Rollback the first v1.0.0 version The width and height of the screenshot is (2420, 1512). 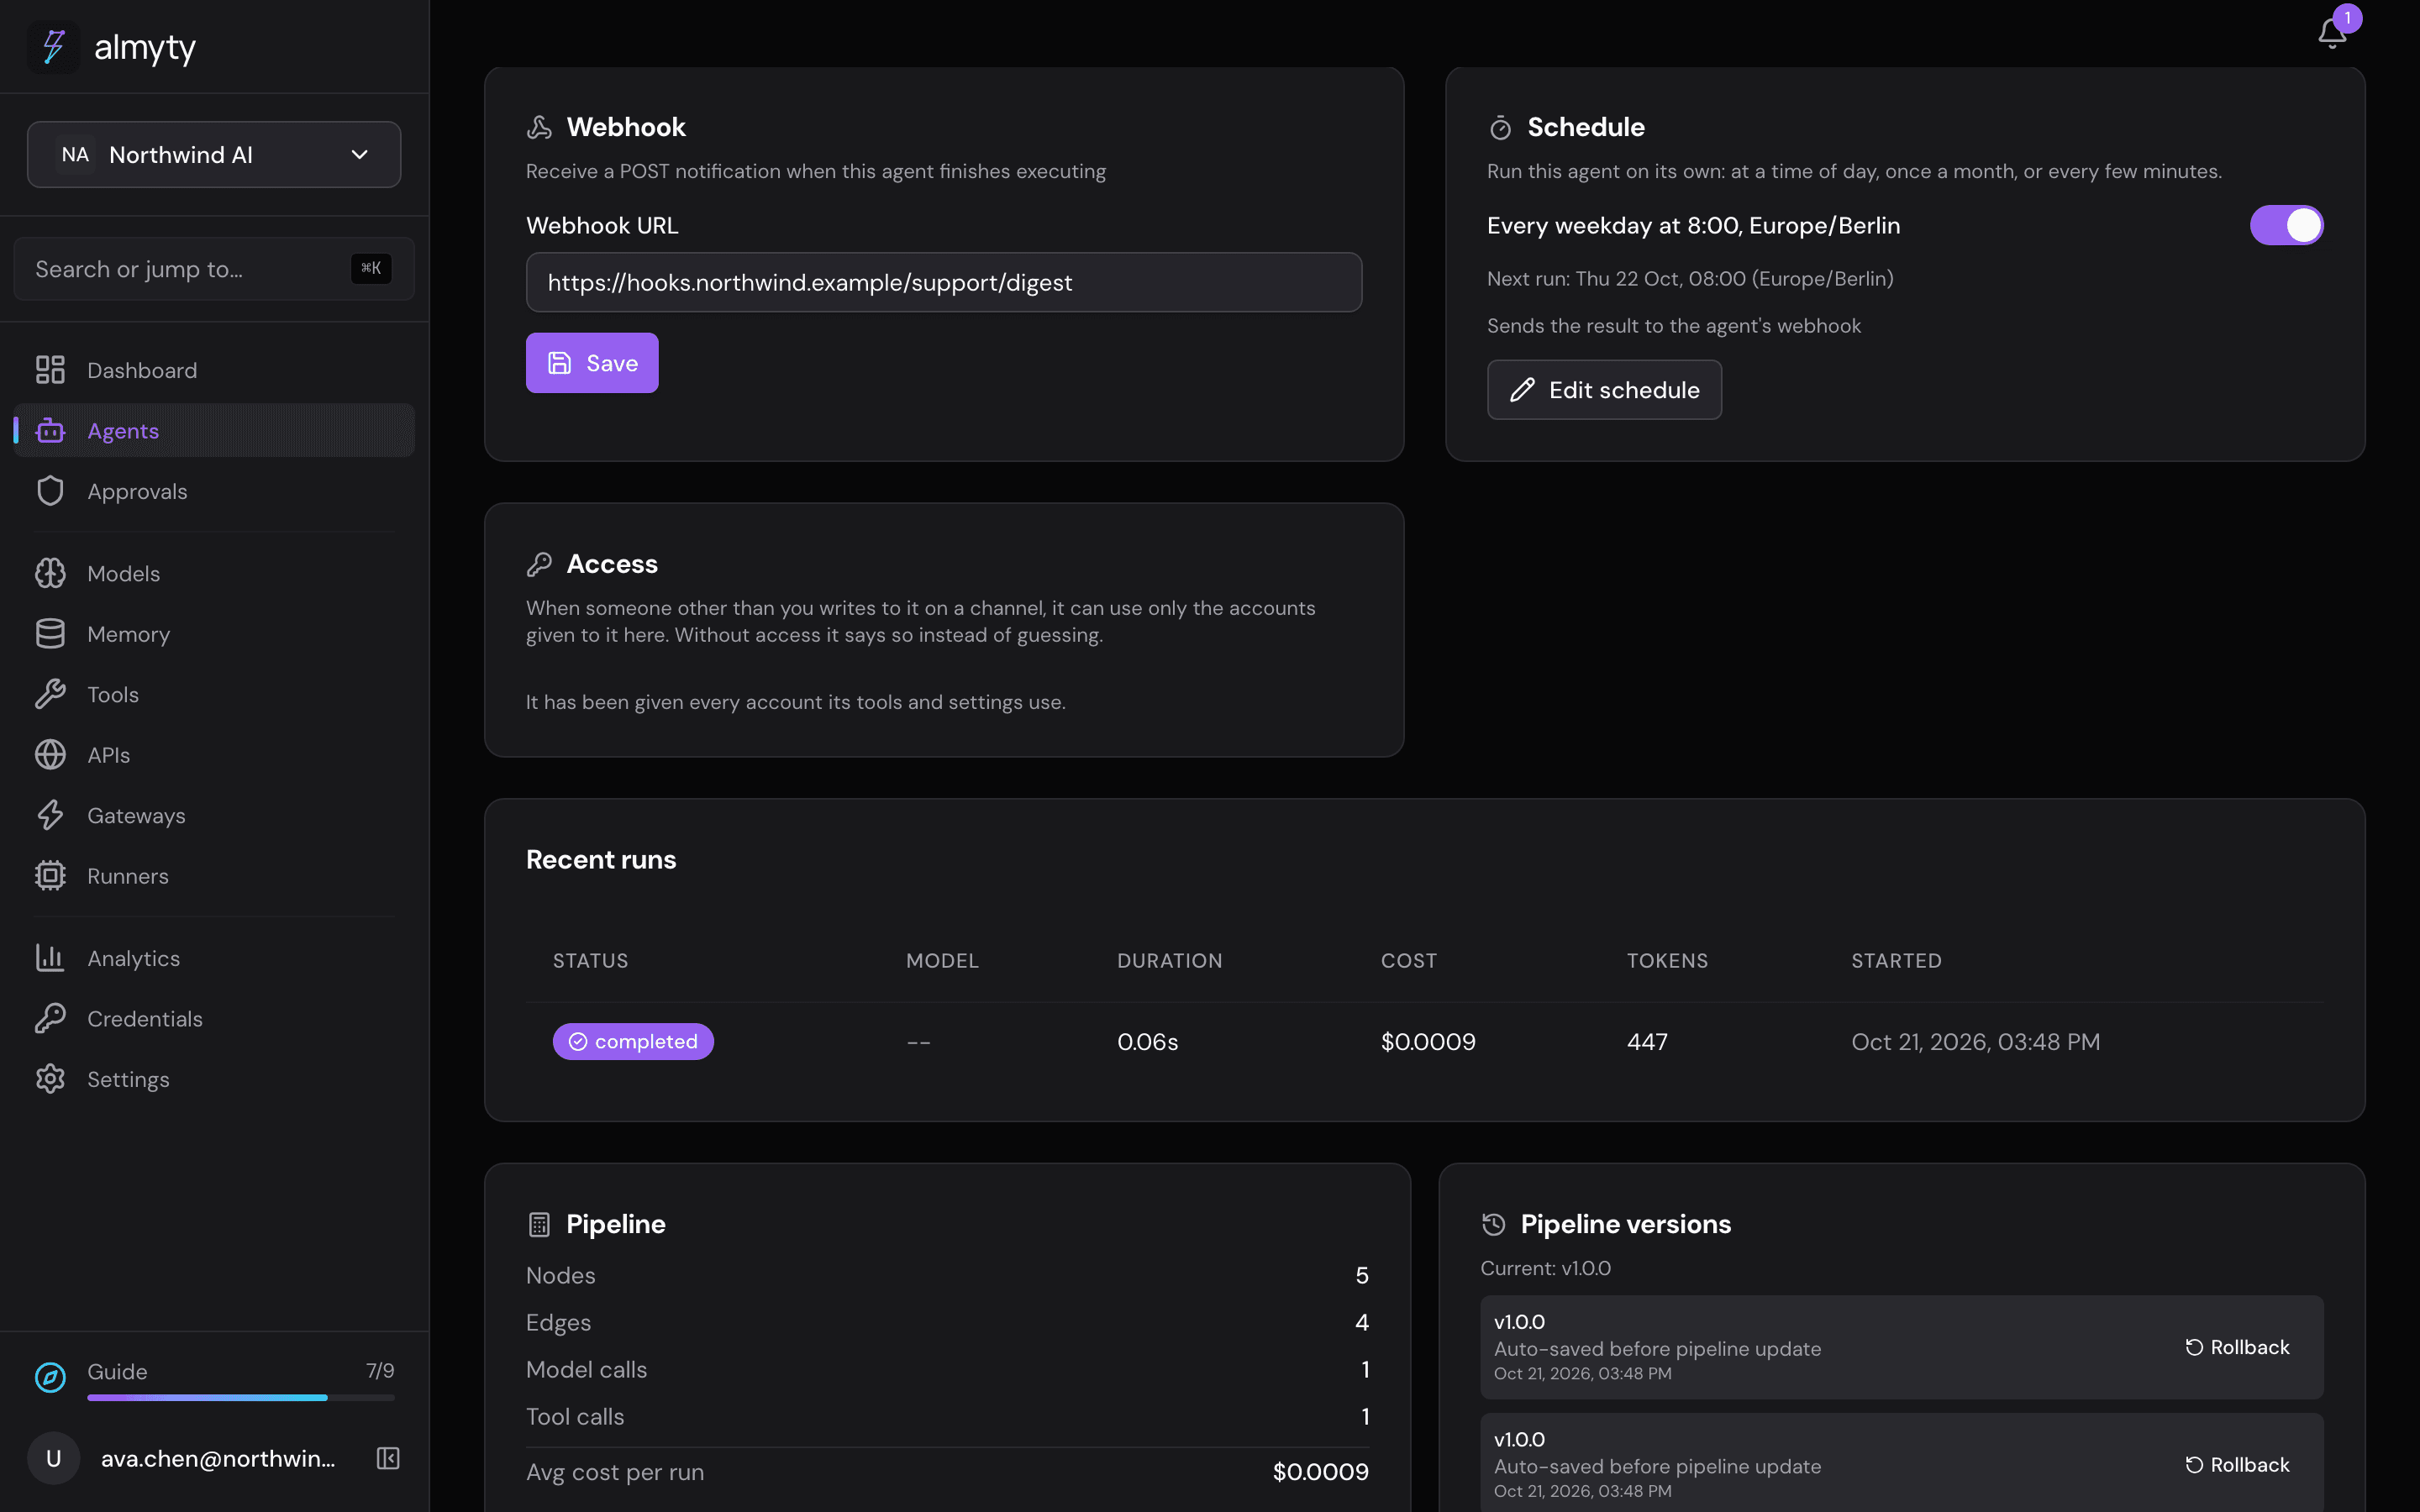coord(2237,1347)
